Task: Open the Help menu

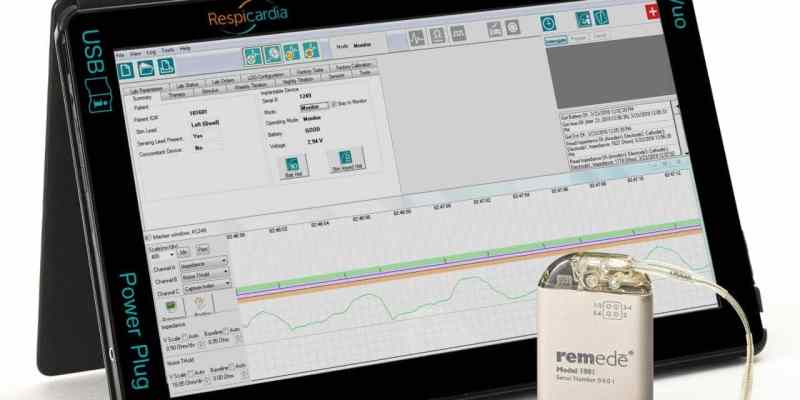Action: [x=185, y=49]
